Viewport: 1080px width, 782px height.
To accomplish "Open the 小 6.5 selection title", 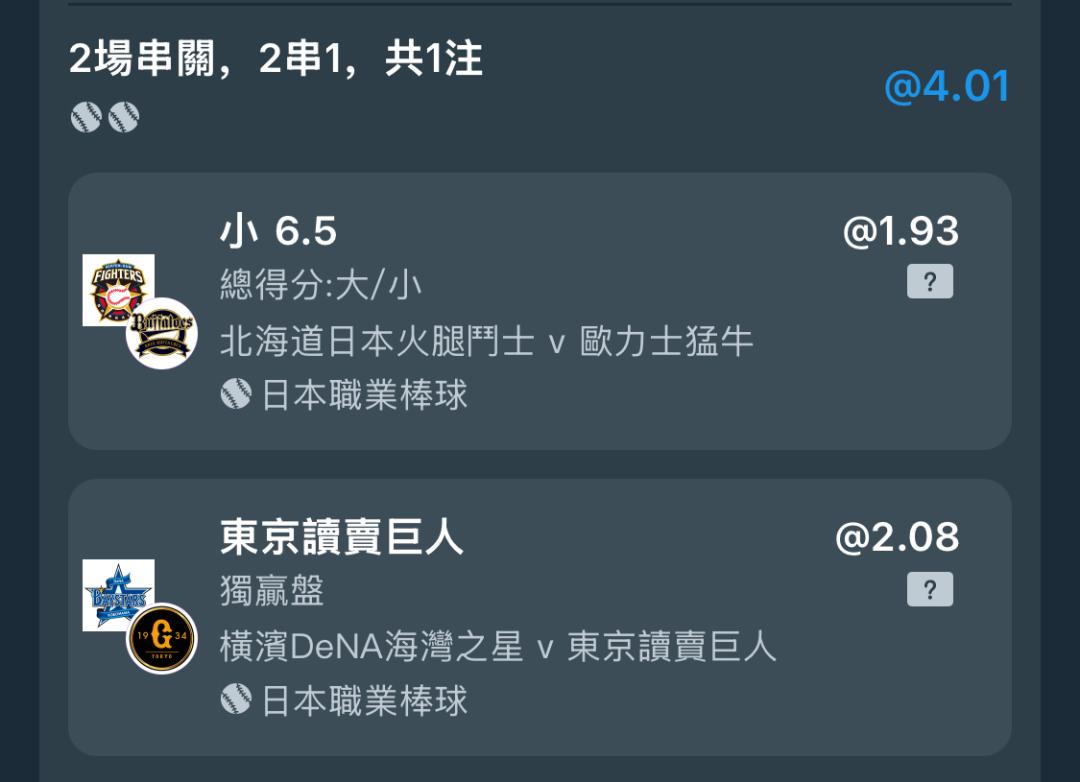I will [x=278, y=231].
